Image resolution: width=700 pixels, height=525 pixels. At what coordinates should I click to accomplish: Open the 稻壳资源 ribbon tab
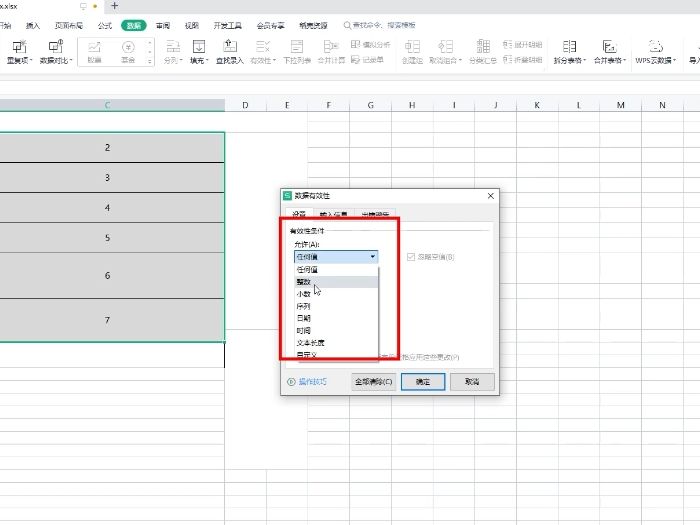pos(313,25)
